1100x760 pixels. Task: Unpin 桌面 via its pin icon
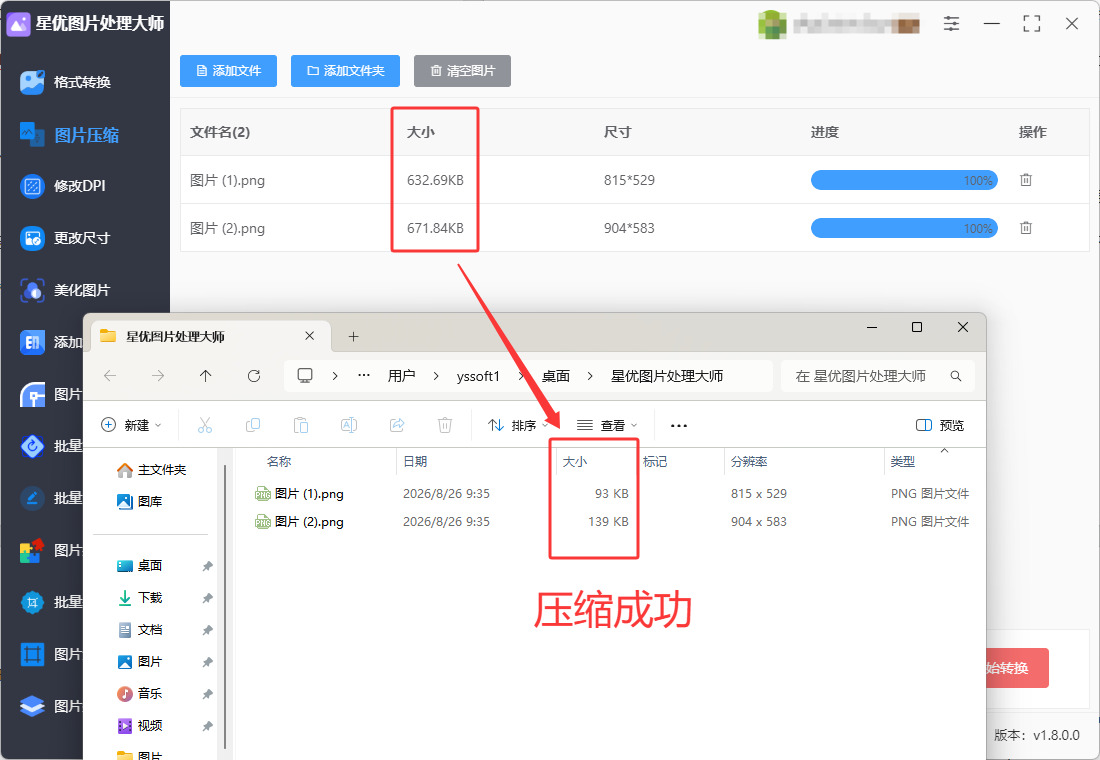coord(208,566)
